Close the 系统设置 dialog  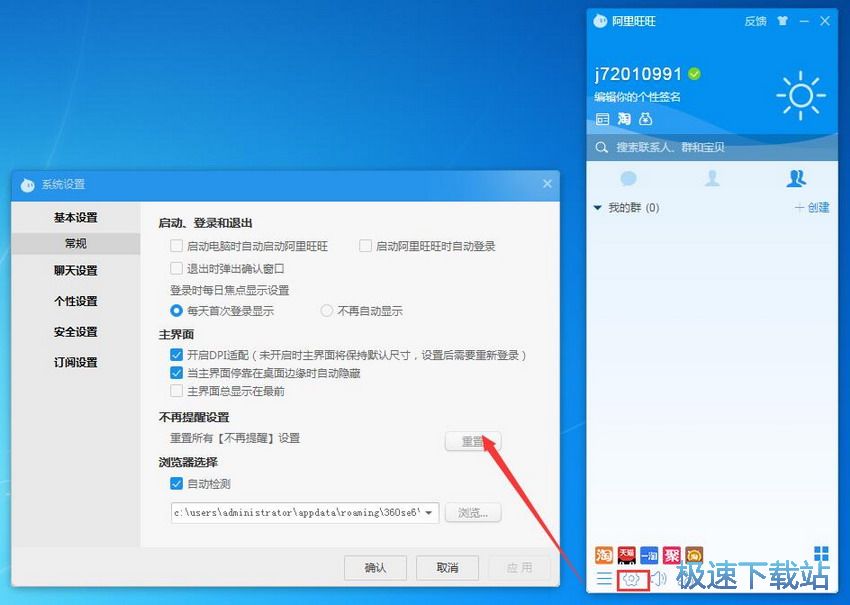(548, 184)
